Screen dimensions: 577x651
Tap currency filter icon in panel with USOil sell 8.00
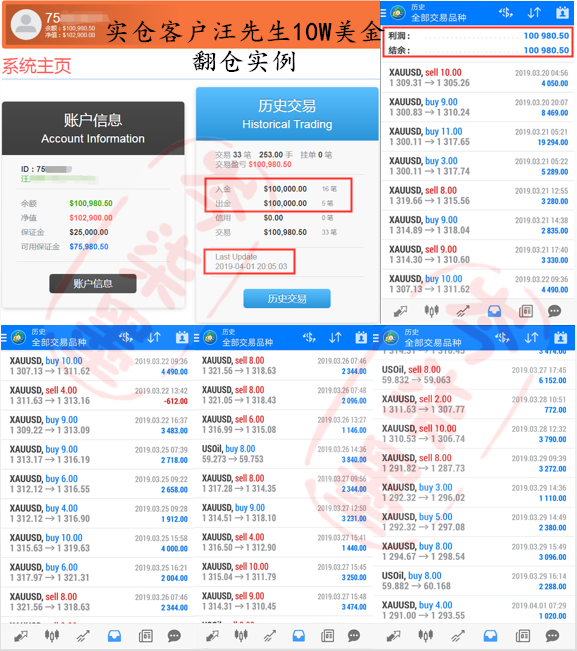click(503, 338)
